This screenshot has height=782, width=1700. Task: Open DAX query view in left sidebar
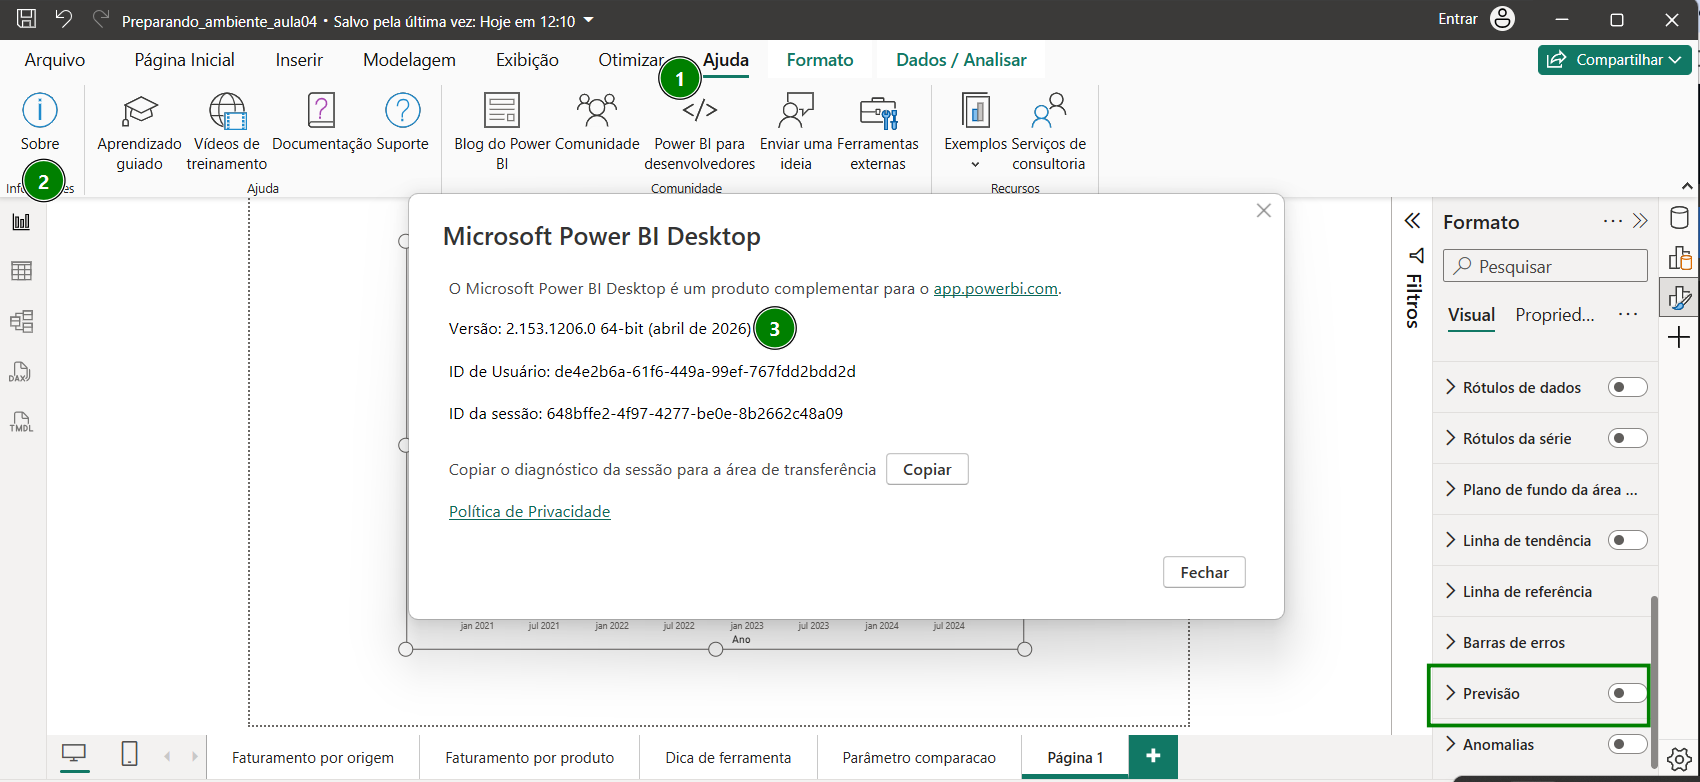click(x=21, y=372)
